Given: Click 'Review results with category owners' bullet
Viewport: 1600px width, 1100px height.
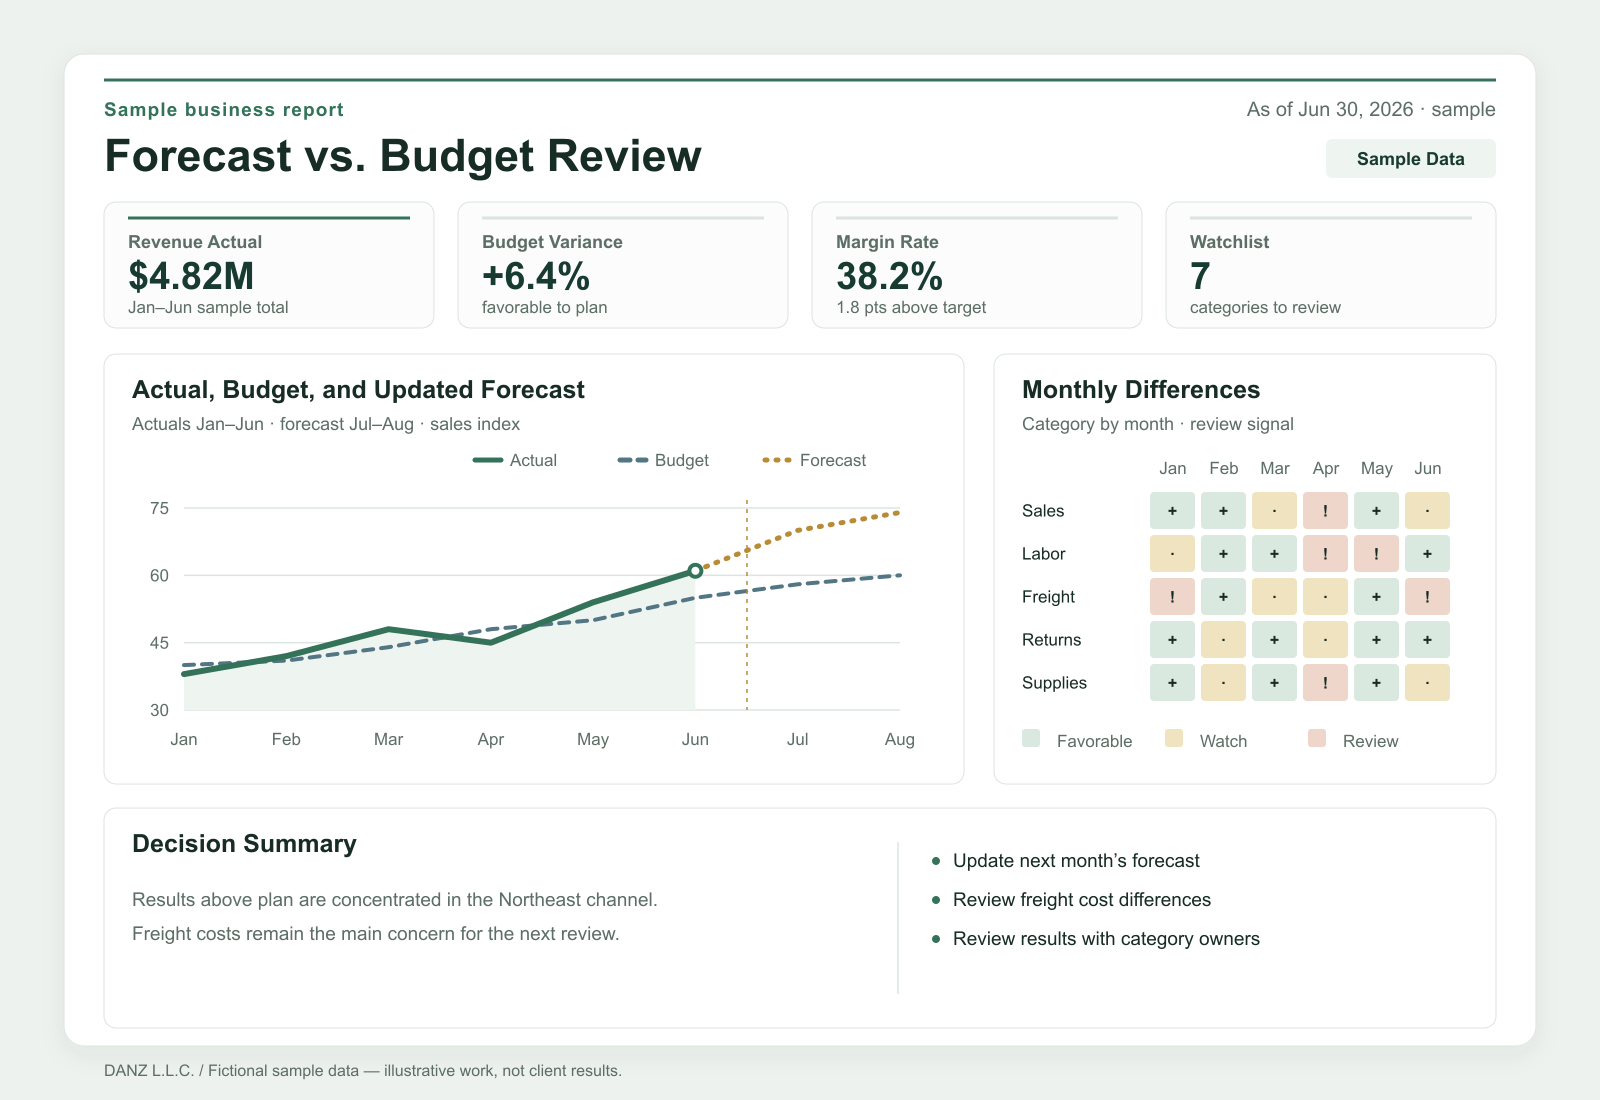Looking at the screenshot, I should coord(1106,939).
